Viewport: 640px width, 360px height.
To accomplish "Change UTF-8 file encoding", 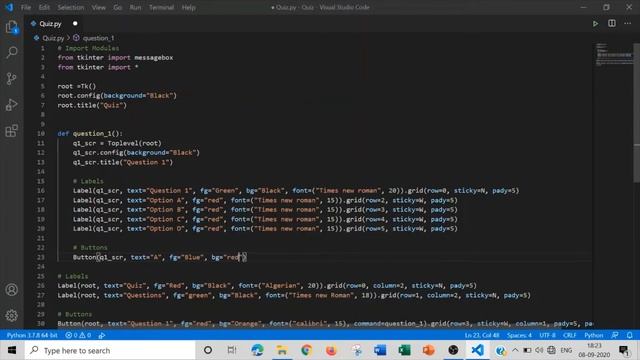I will (x=547, y=335).
